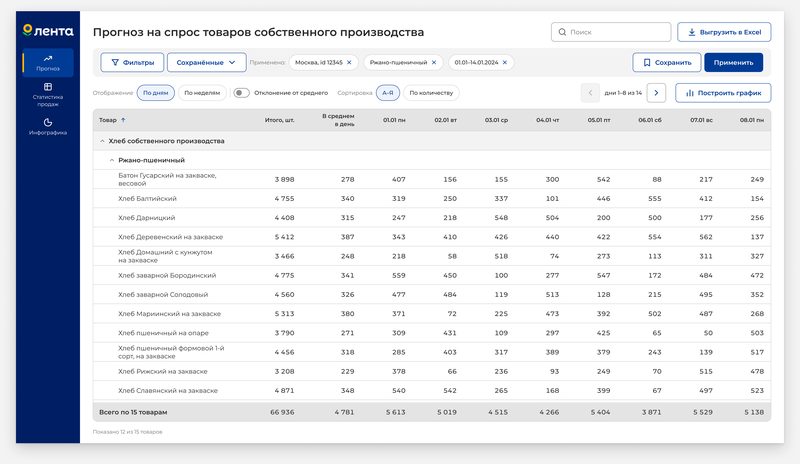The width and height of the screenshot is (800, 464).
Task: Click the 05.01 пт column header
Action: (599, 120)
